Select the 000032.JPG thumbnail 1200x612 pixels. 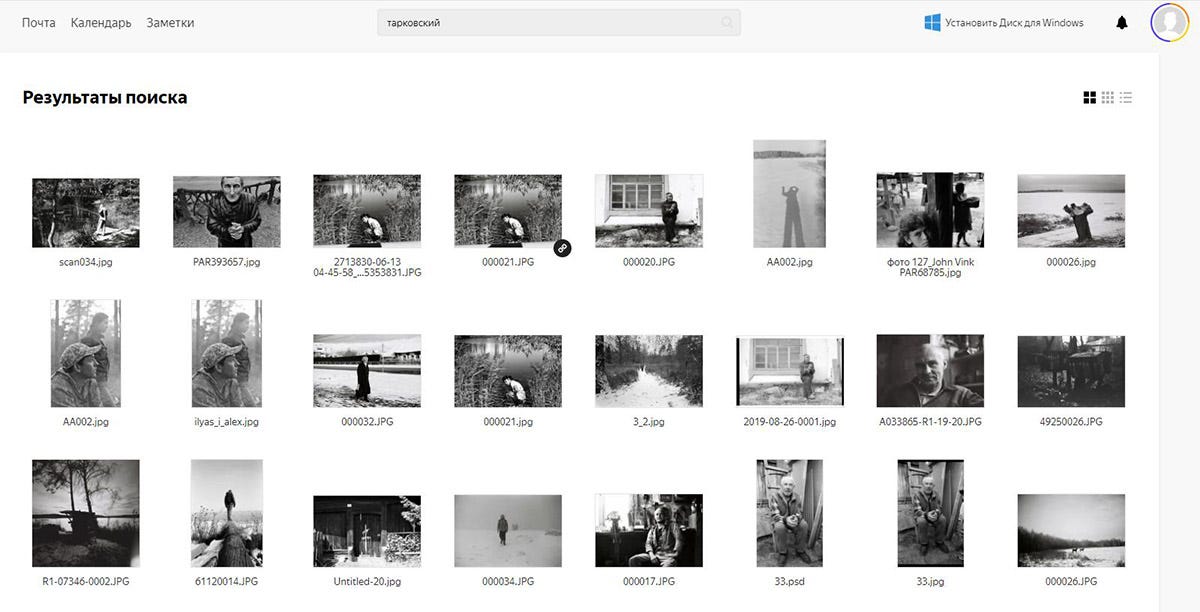[367, 371]
